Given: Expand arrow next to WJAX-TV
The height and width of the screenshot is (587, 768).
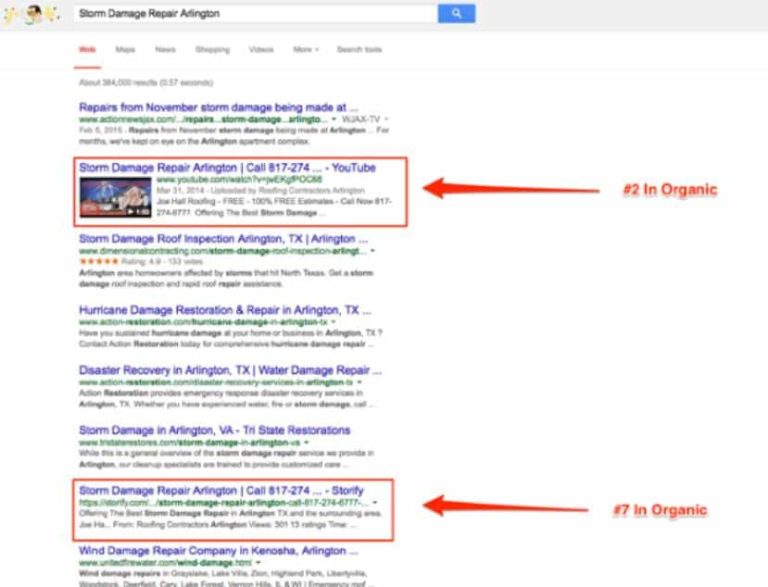Looking at the screenshot, I should (386, 119).
